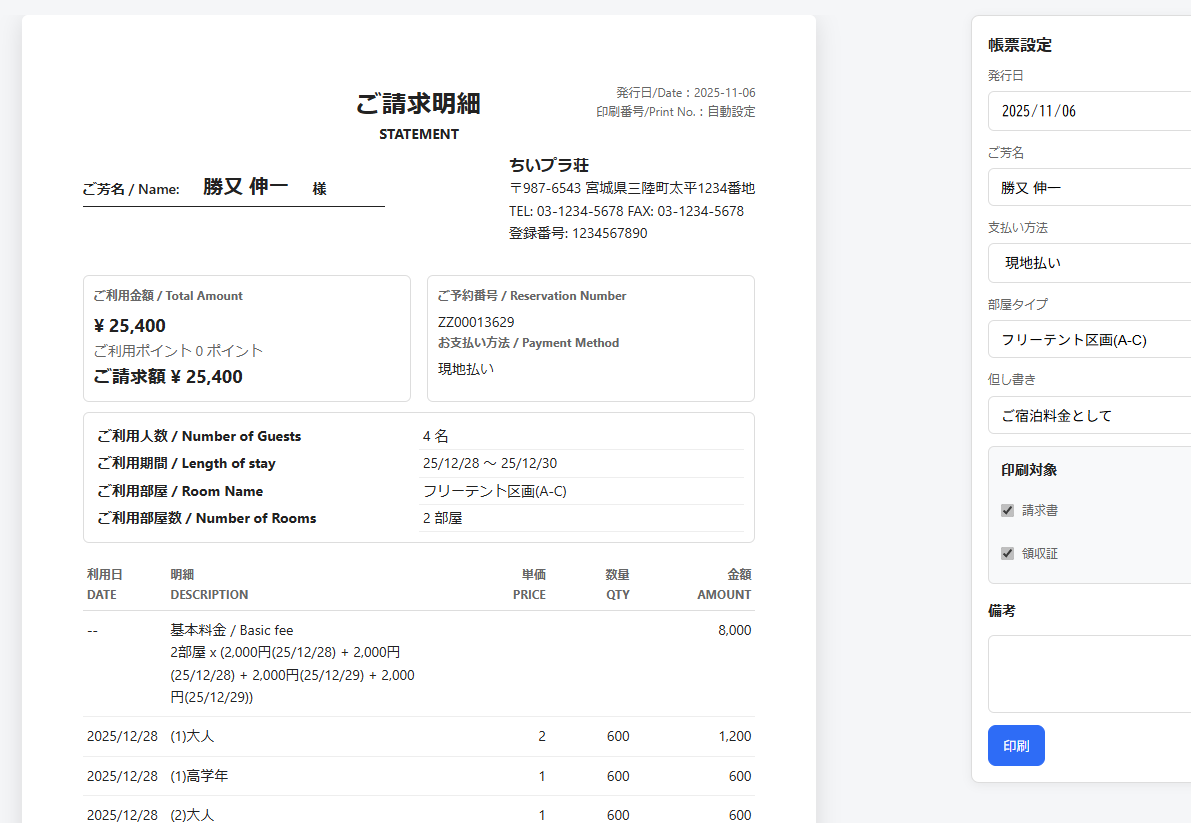Edit the ご芳名 field with 勝又 伸一
This screenshot has width=1191, height=823.
pyautogui.click(x=1089, y=188)
